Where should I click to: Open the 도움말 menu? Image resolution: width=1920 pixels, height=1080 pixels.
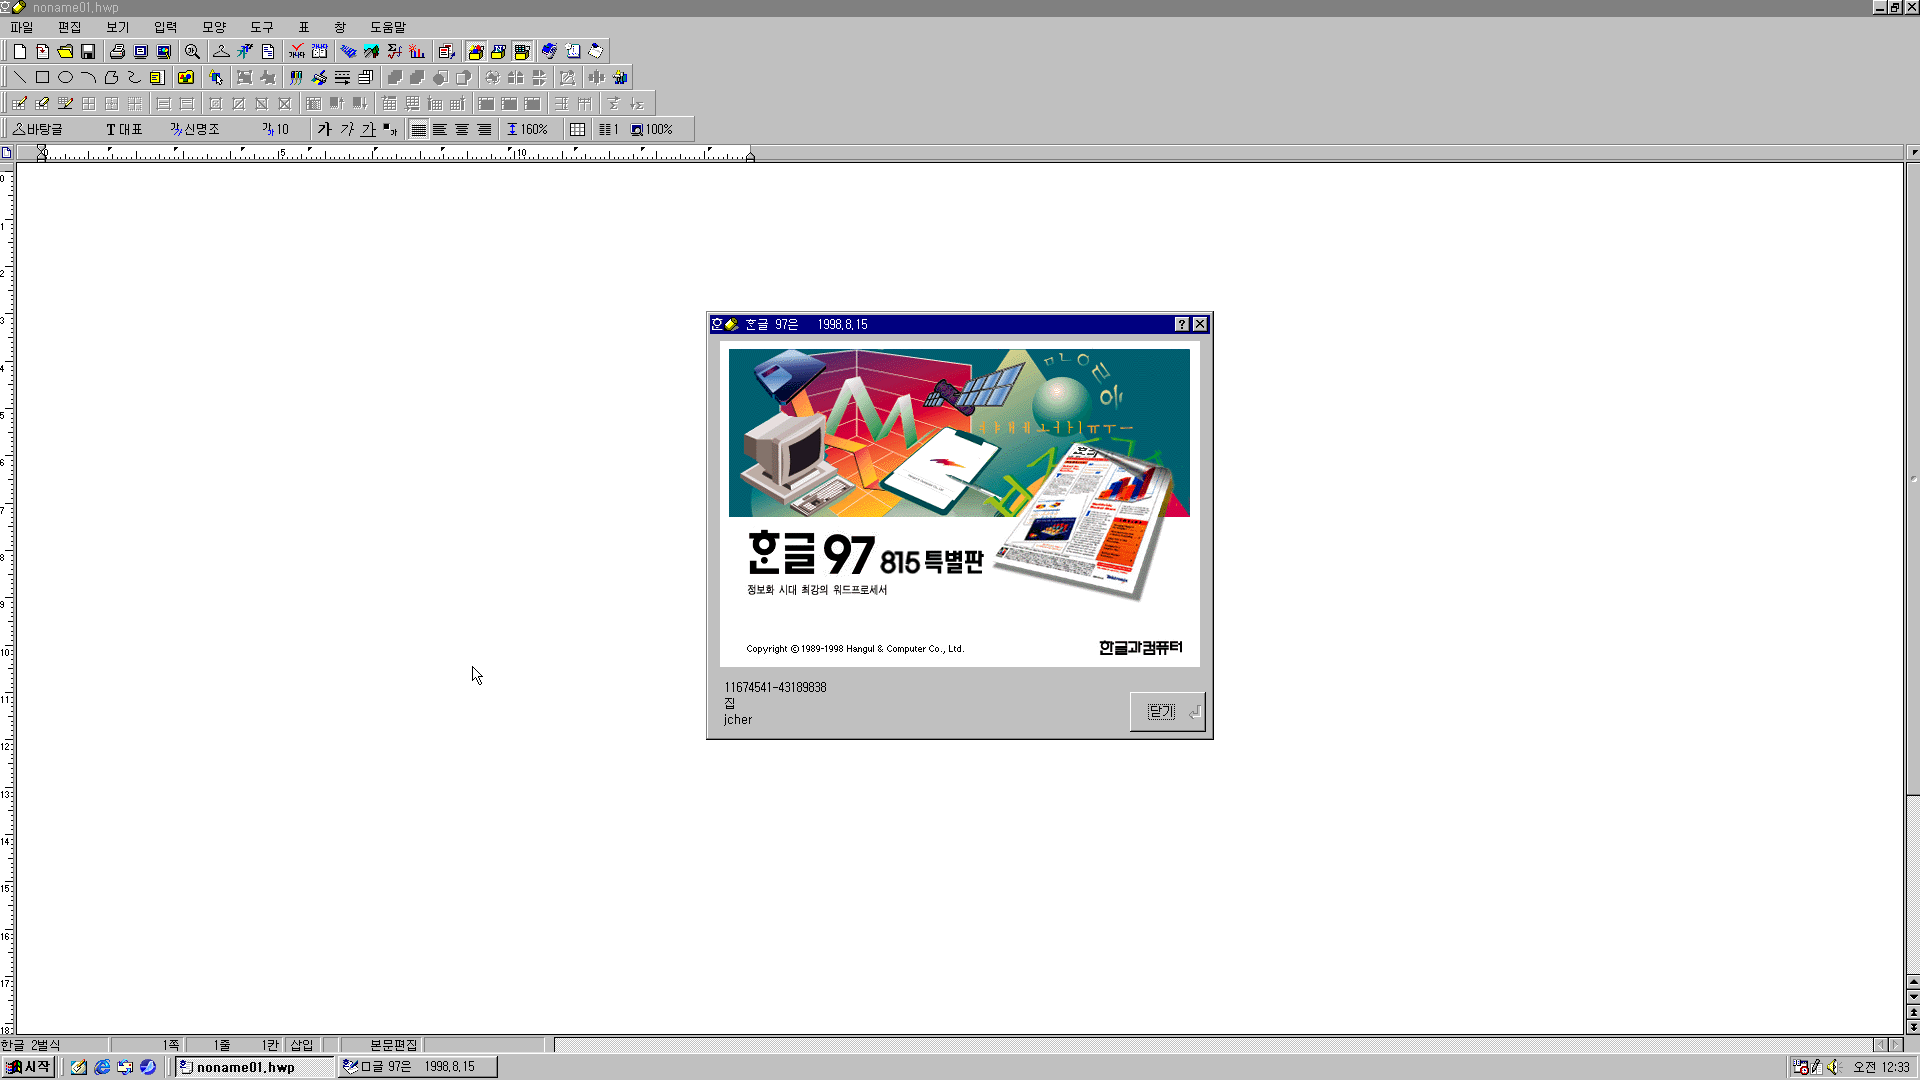388,27
